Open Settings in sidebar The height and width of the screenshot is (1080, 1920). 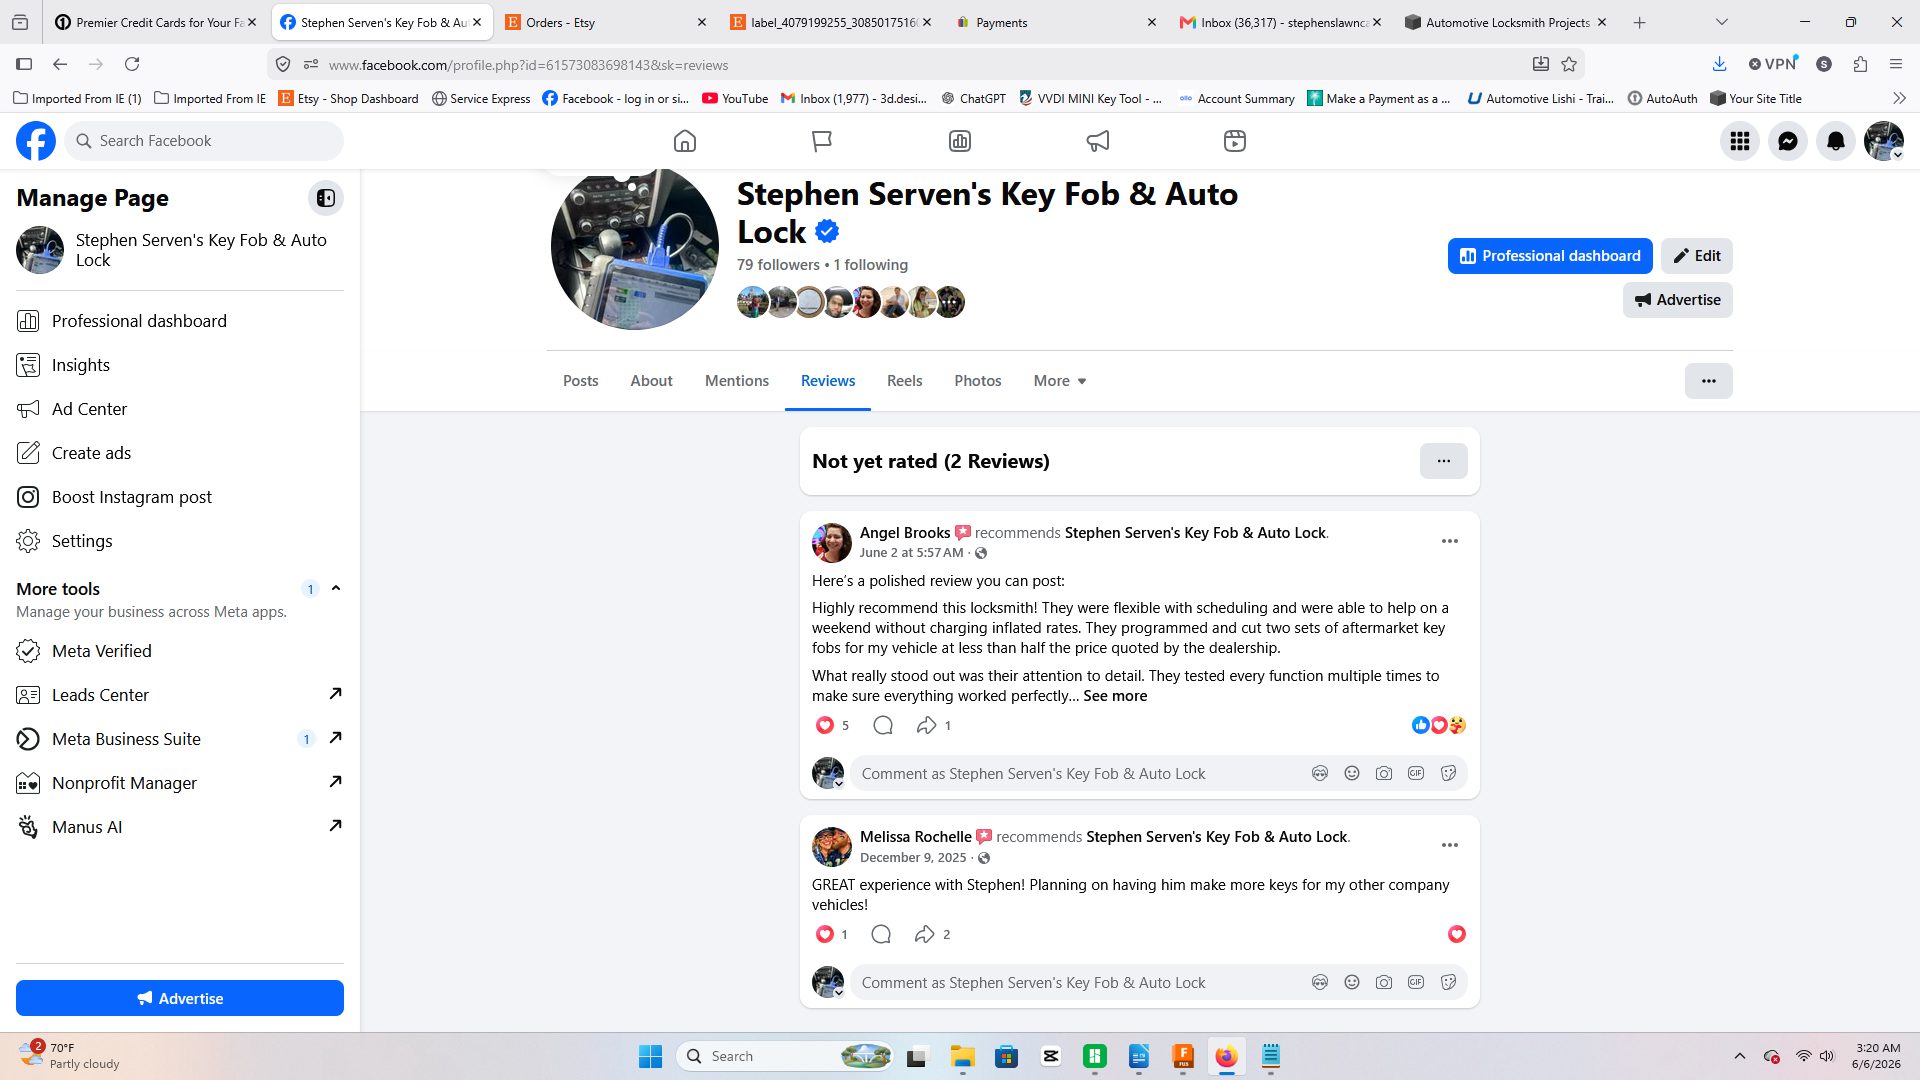pos(180,541)
